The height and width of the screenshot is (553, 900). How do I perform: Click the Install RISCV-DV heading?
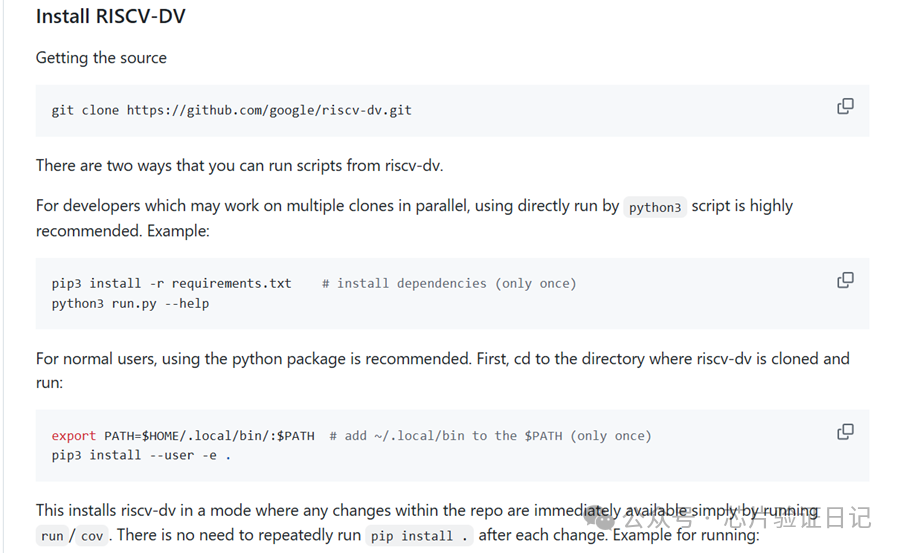coord(110,17)
